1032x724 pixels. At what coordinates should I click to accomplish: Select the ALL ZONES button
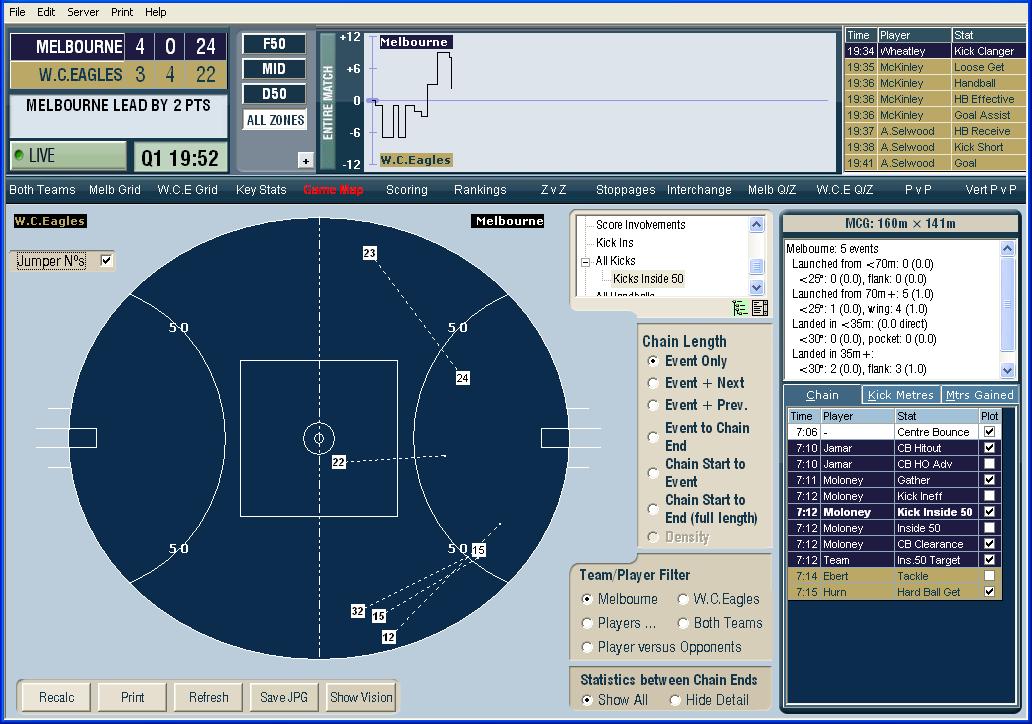point(275,120)
